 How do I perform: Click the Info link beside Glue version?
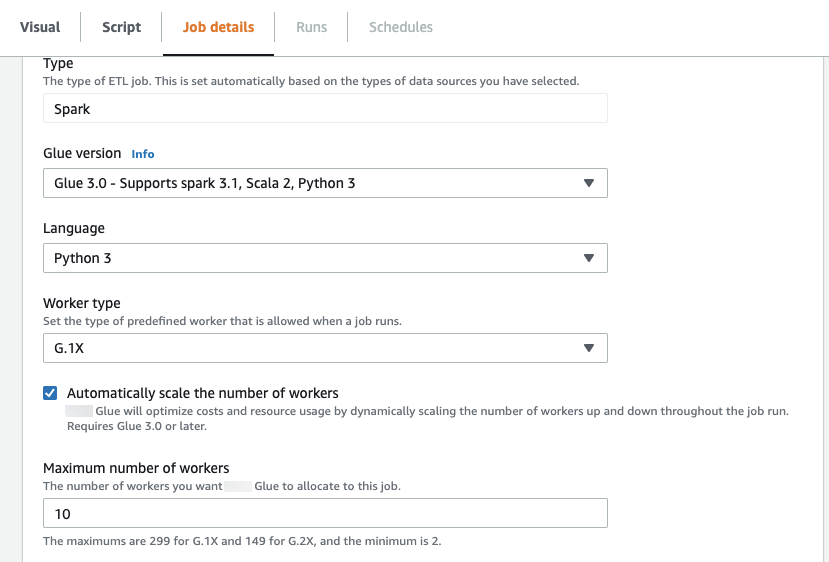[x=143, y=154]
